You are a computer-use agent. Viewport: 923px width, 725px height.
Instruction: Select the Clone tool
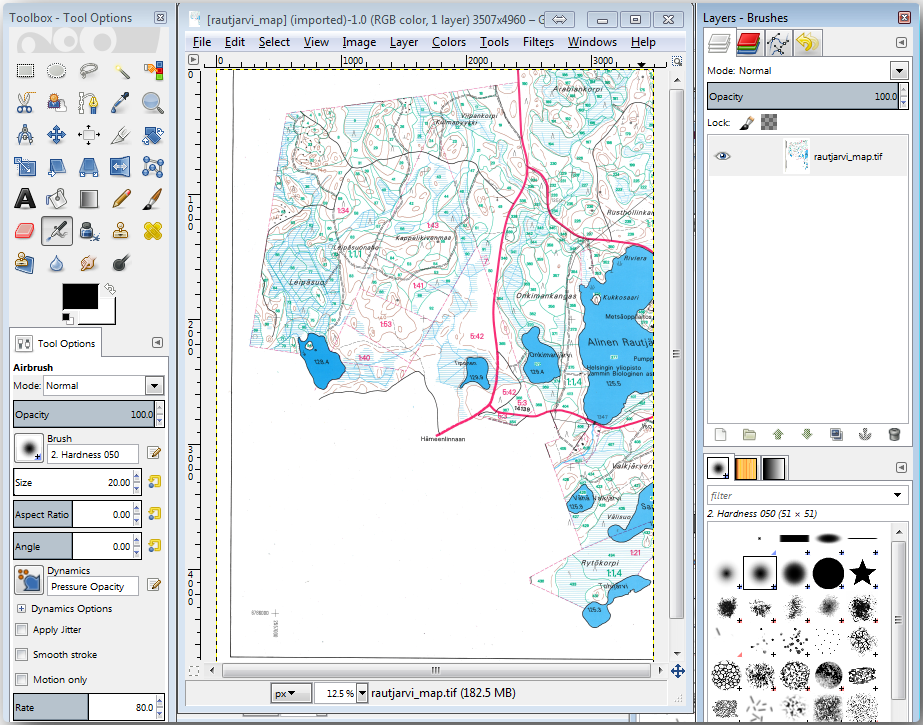117,231
